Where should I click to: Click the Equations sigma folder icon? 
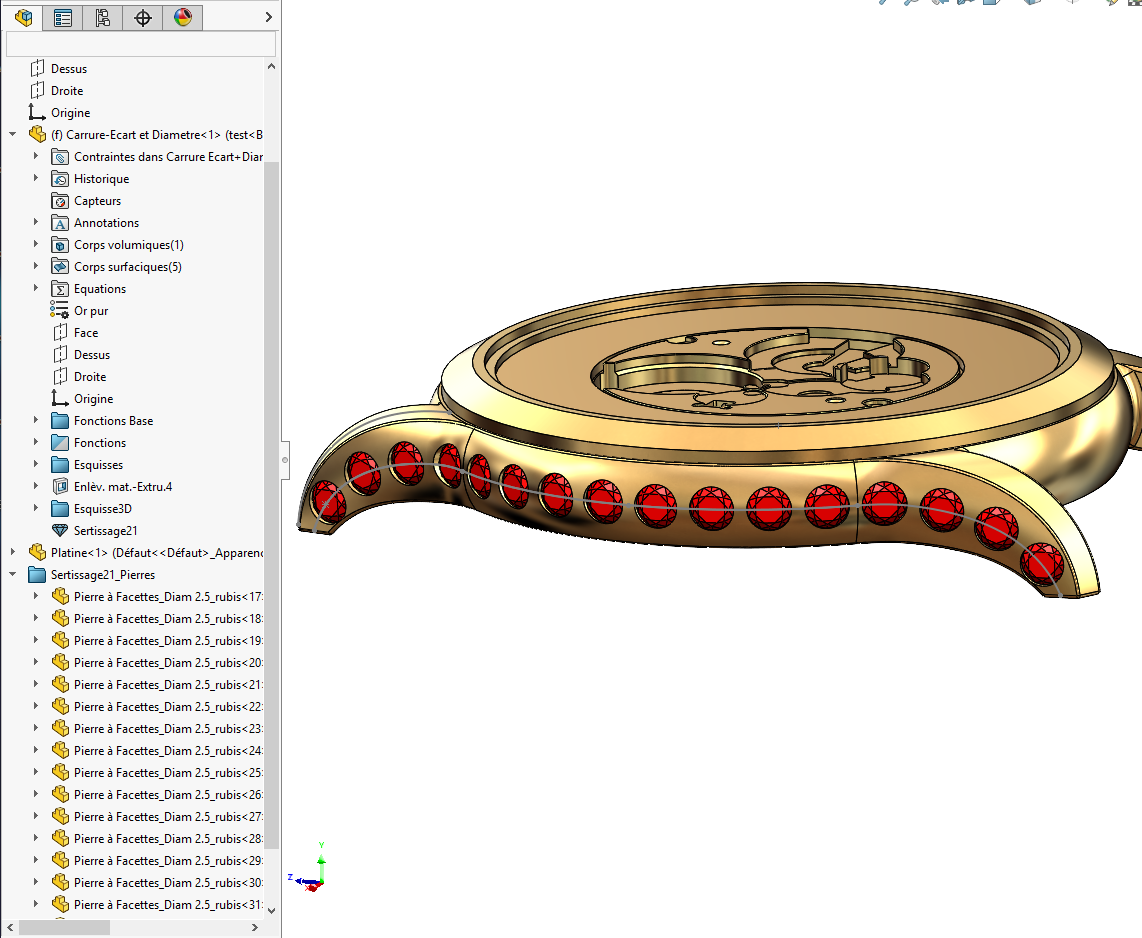[x=60, y=289]
